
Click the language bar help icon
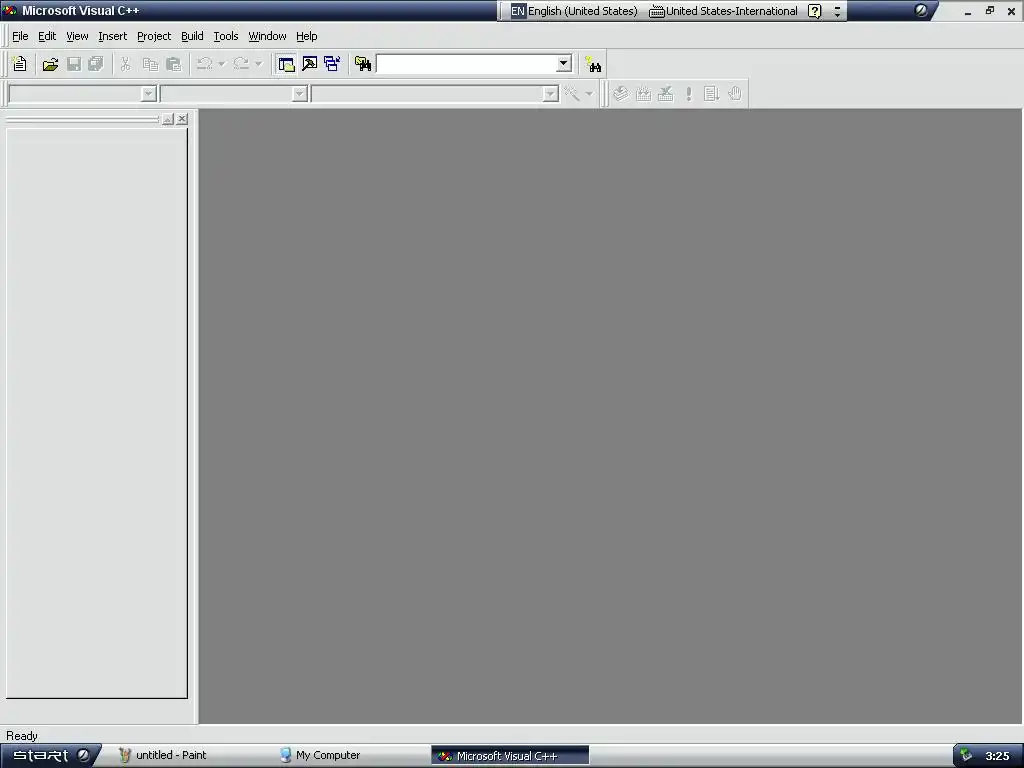coord(814,11)
